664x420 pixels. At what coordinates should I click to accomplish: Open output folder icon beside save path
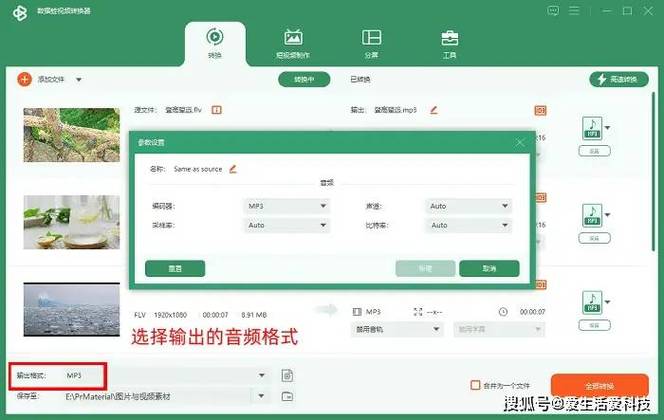(x=287, y=396)
